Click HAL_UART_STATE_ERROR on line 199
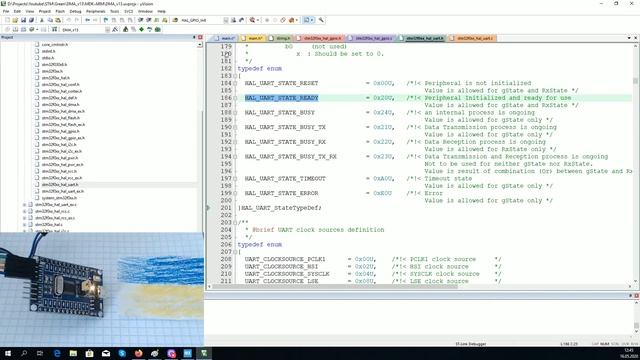This screenshot has width=640, height=360. [281, 193]
